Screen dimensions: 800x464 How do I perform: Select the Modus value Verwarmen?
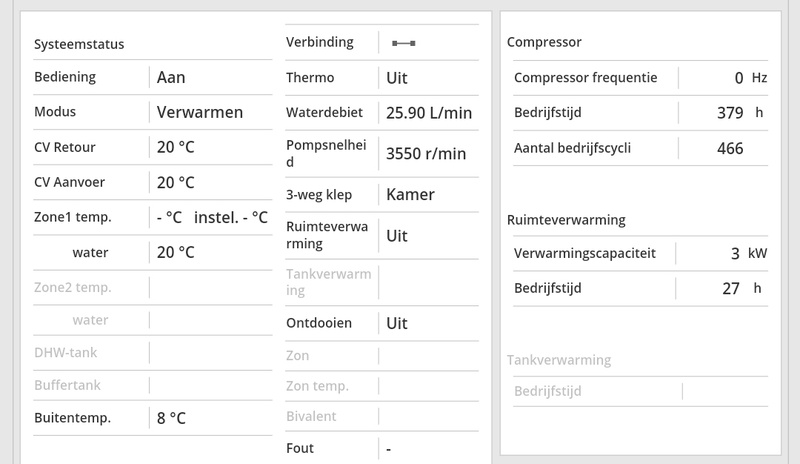pos(200,112)
